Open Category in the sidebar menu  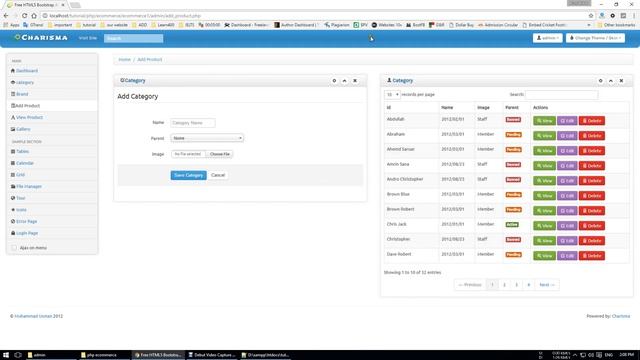(x=24, y=82)
